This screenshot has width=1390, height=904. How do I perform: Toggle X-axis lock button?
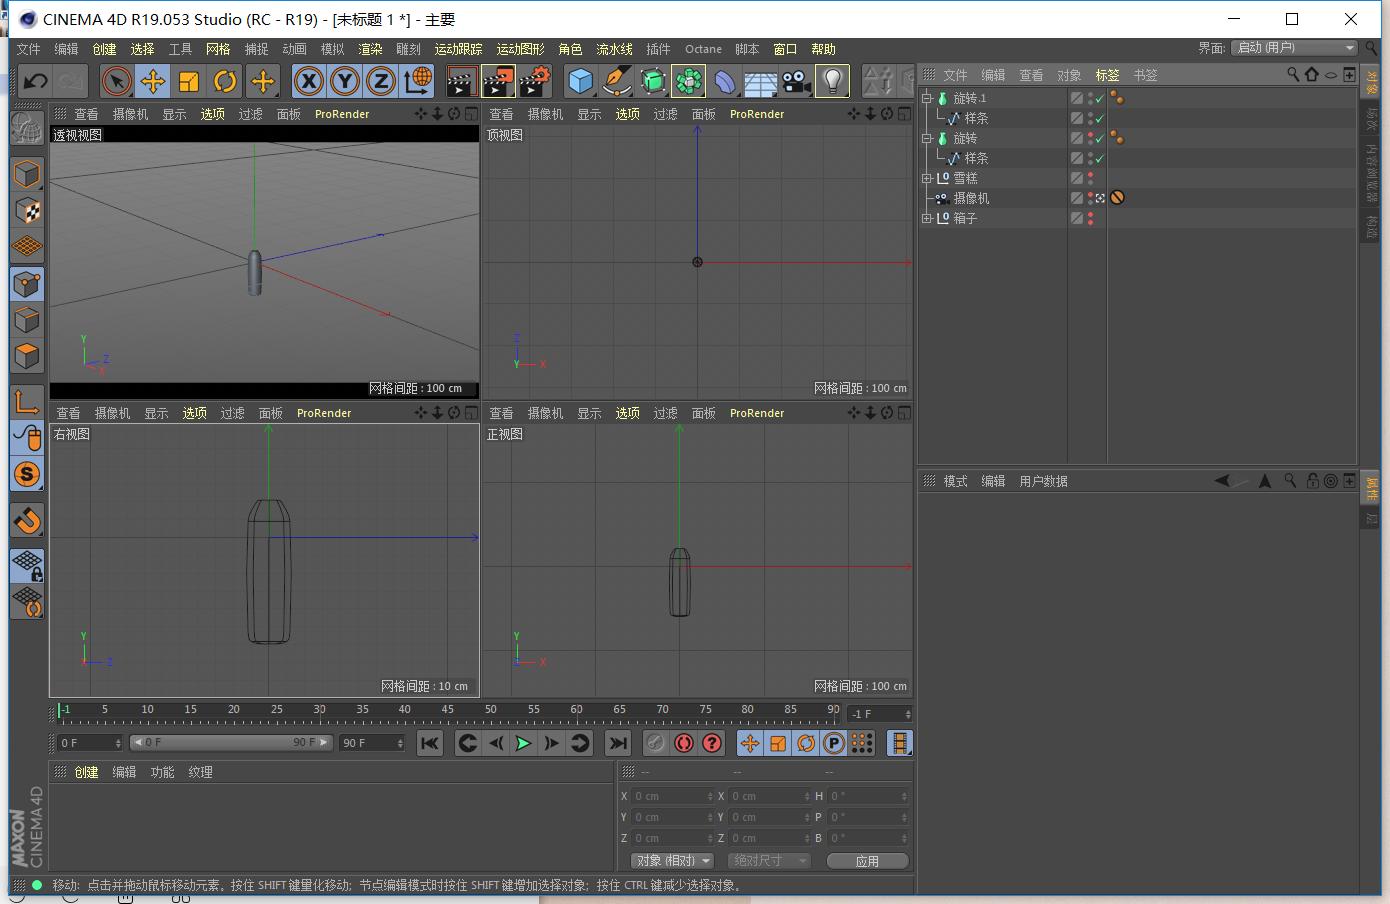click(x=309, y=81)
